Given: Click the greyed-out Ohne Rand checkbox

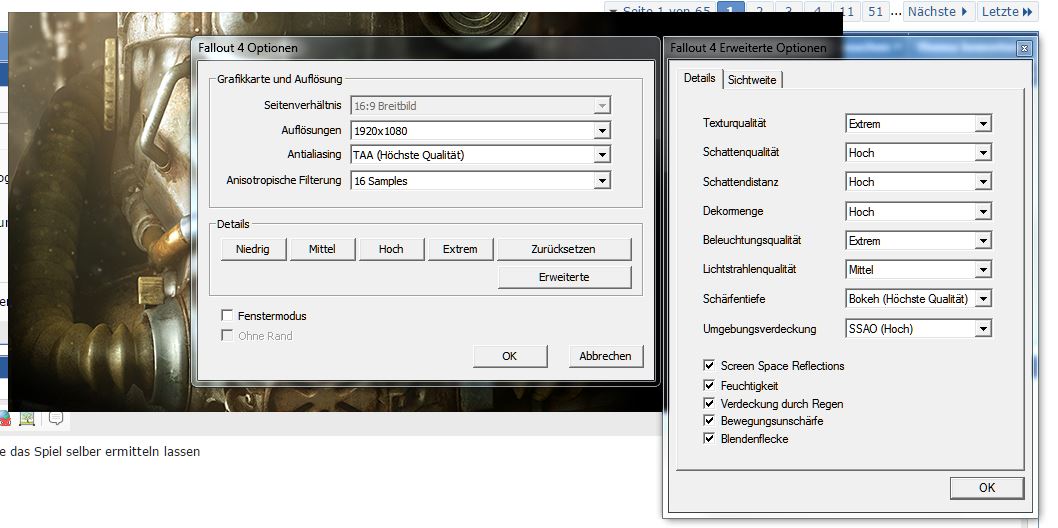Looking at the screenshot, I should coord(227,335).
